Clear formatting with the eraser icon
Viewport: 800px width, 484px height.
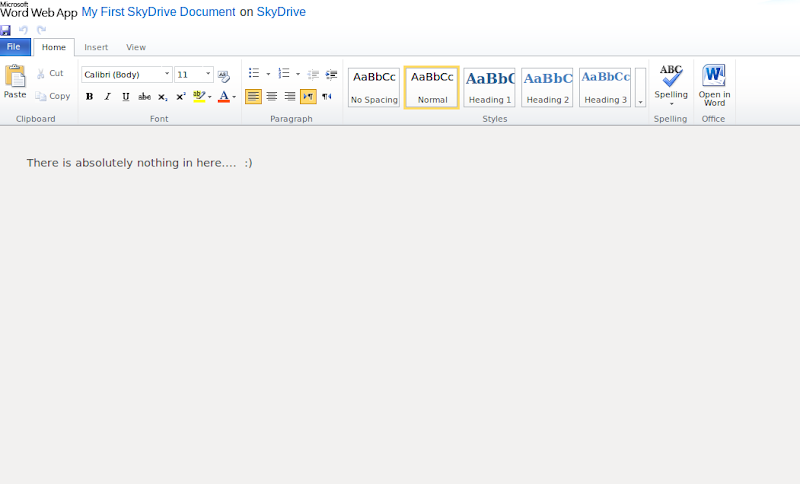tap(223, 76)
